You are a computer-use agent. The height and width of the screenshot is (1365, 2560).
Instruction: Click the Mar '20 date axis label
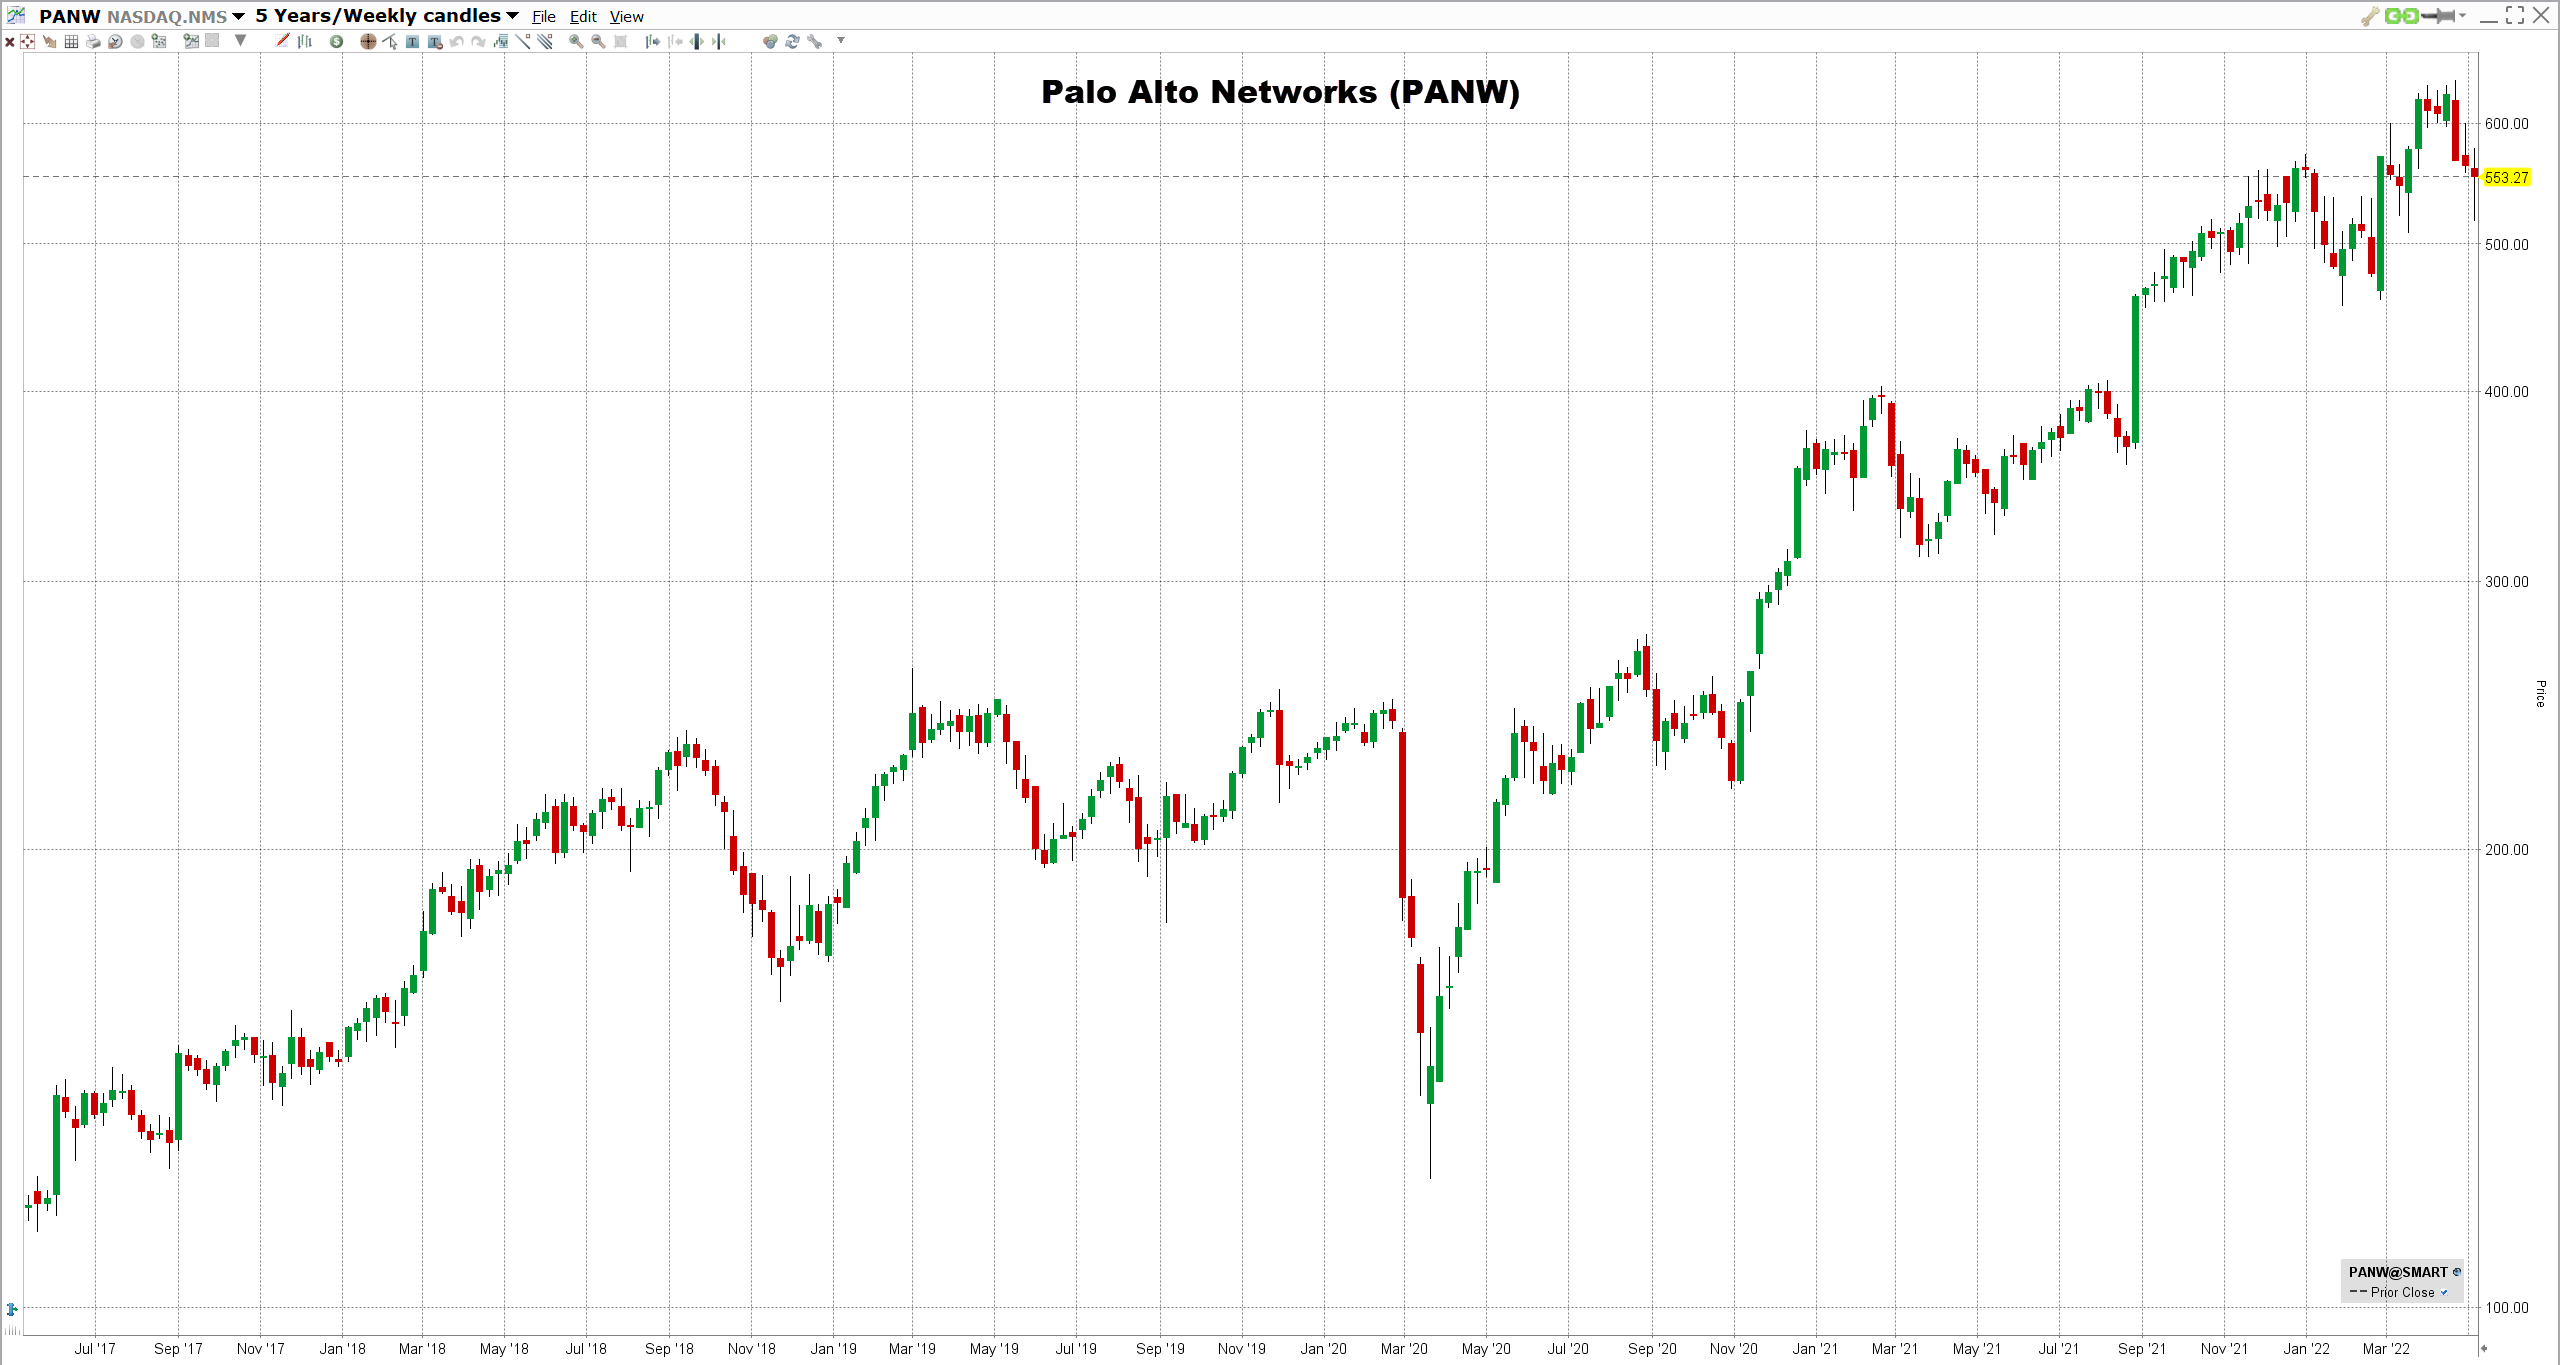pos(1404,1349)
